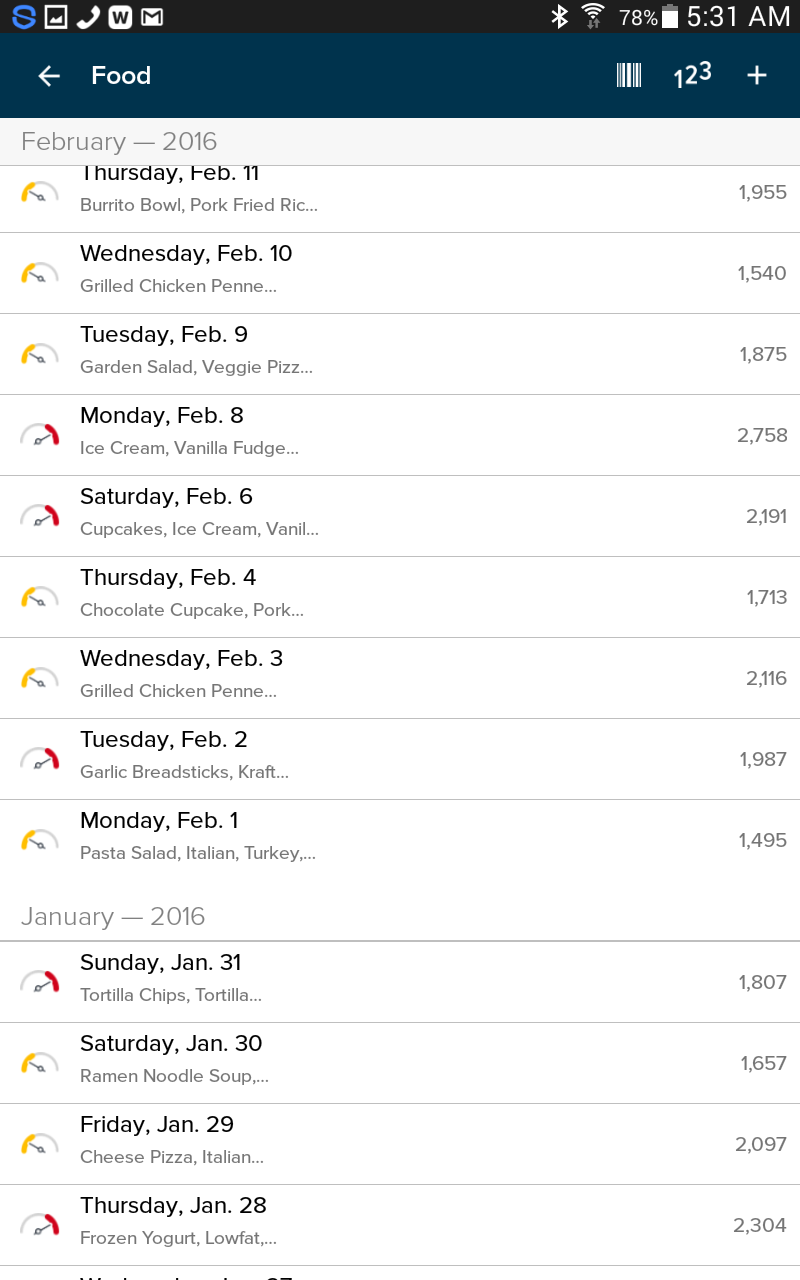Open Thursday, Feb. 4 entry

(x=400, y=597)
